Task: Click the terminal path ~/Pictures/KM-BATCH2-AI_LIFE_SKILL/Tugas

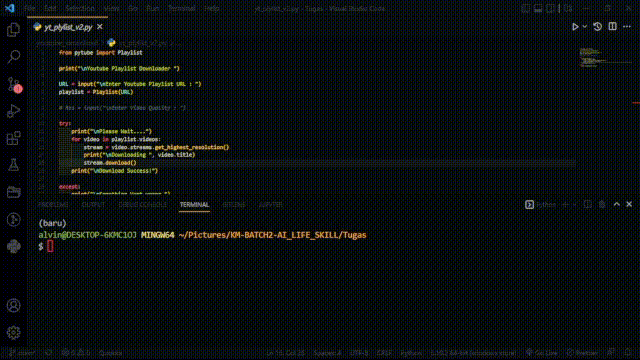Action: pos(272,235)
